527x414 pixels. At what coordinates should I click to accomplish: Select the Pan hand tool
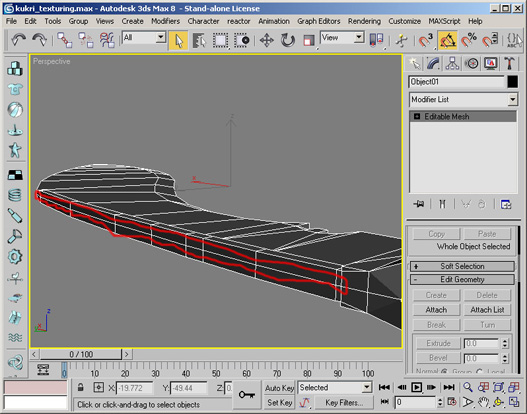click(483, 402)
